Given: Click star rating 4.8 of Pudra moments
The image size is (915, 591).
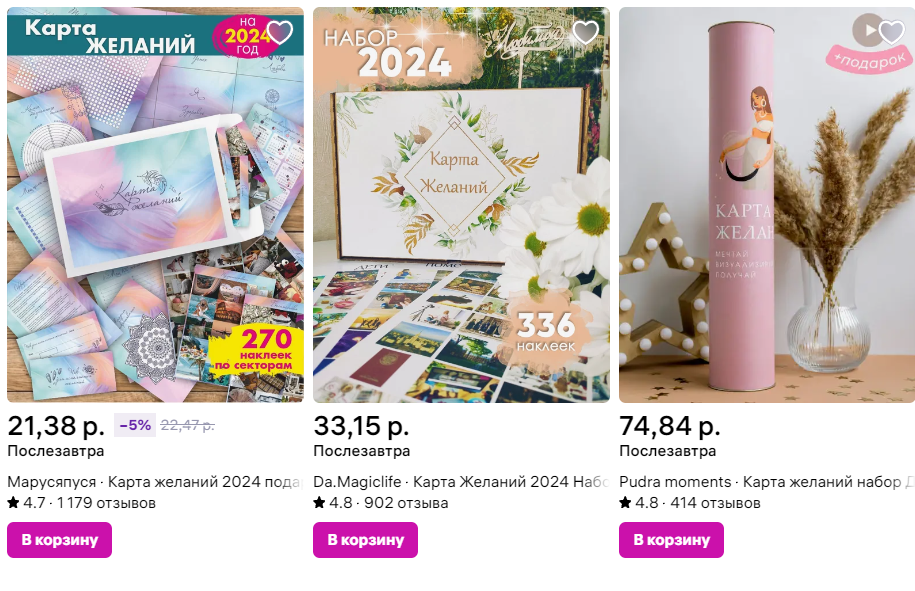Looking at the screenshot, I should click(x=638, y=502).
